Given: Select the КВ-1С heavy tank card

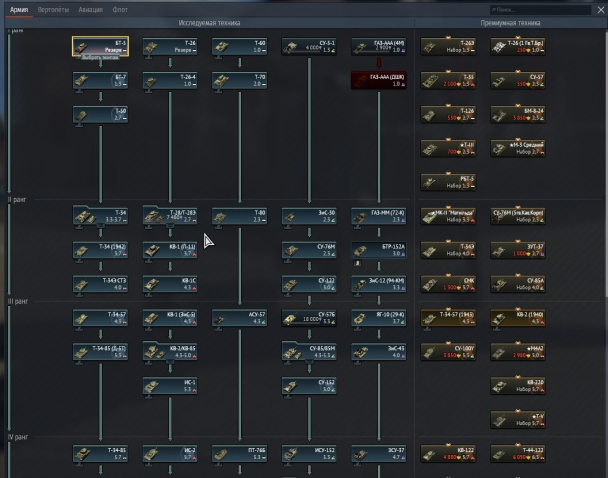Looking at the screenshot, I should coord(170,284).
